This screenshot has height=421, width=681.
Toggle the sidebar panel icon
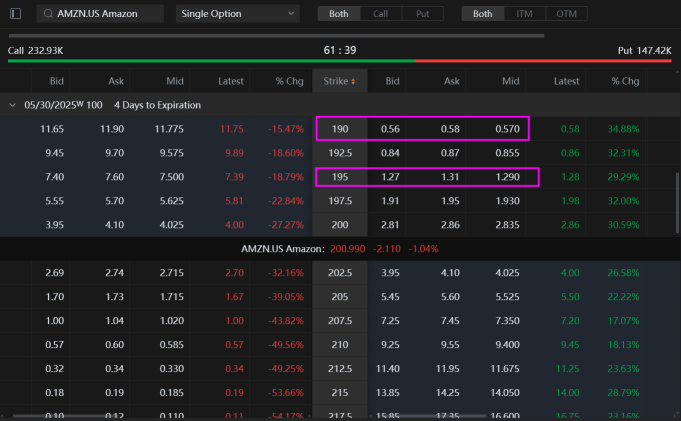(16, 13)
